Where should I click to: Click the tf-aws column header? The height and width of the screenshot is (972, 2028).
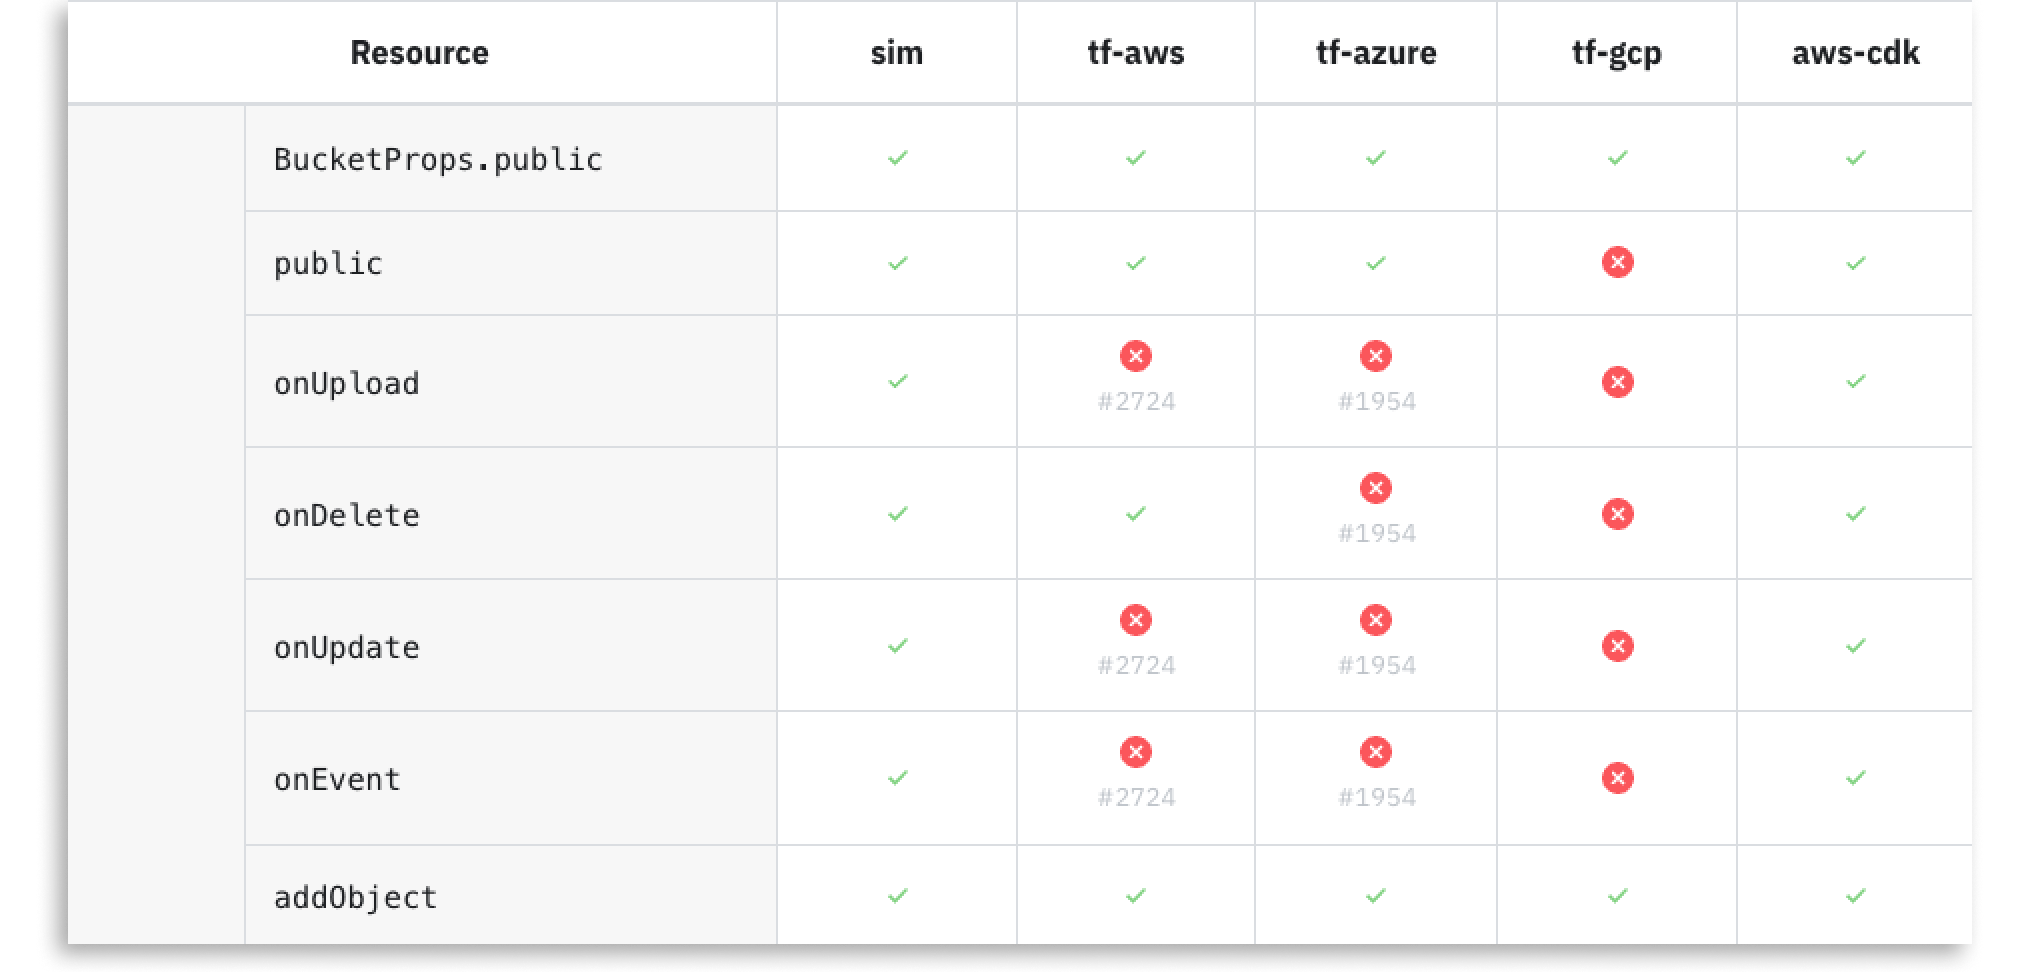pos(1136,53)
